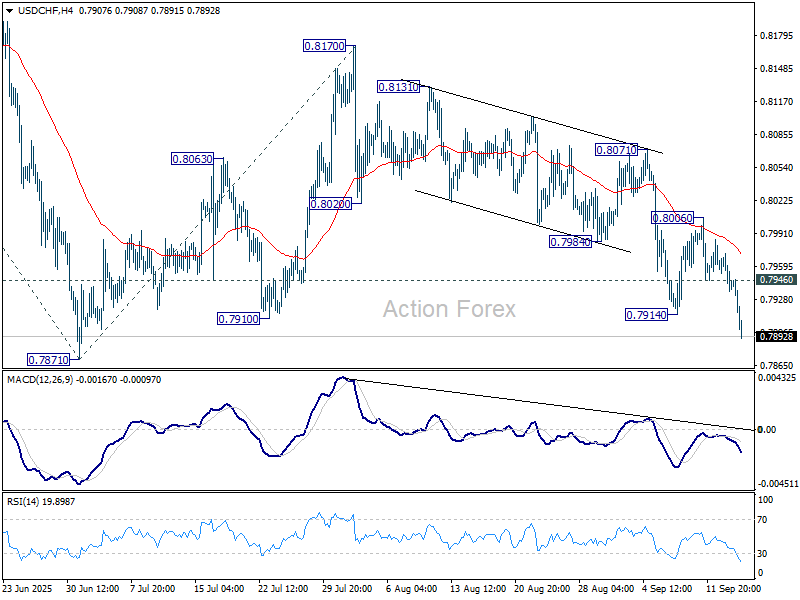Viewport: 800px width, 600px height.
Task: Select the 0.80630 high price label
Action: (x=191, y=158)
